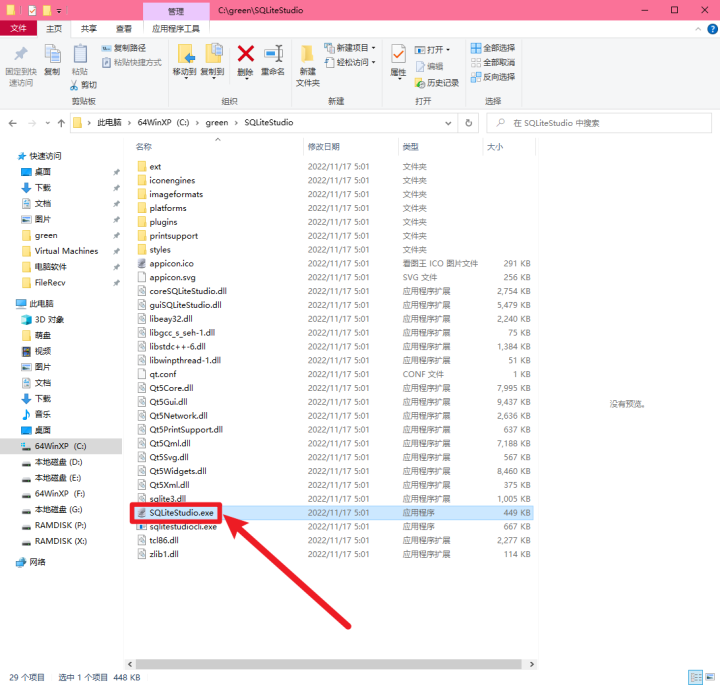The height and width of the screenshot is (685, 720).
Task: Expand the Open button dropdown arrow
Action: point(448,50)
